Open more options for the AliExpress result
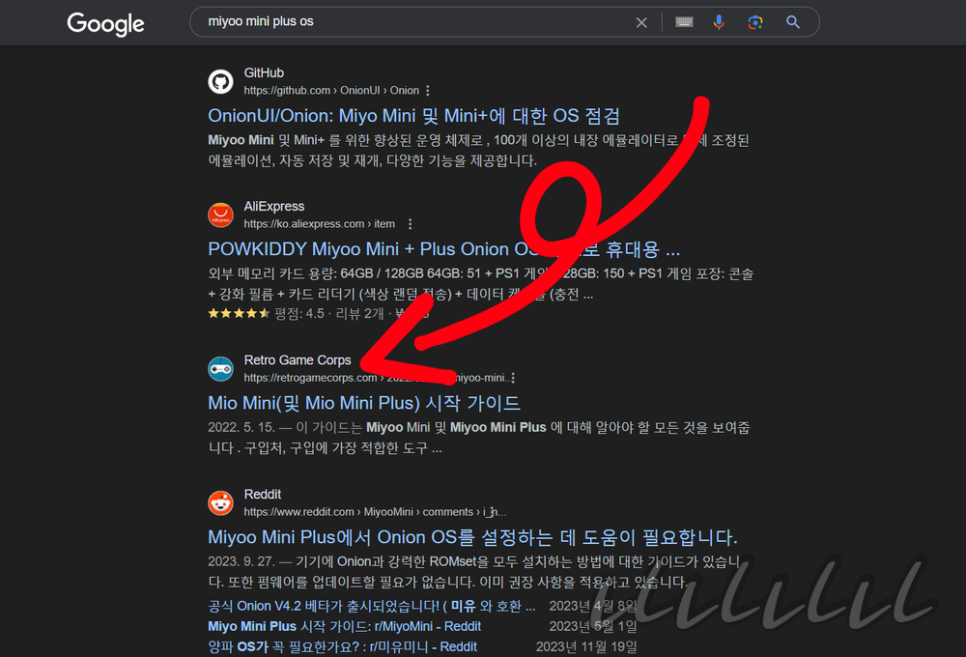Viewport: 966px width, 657px height. (x=410, y=224)
